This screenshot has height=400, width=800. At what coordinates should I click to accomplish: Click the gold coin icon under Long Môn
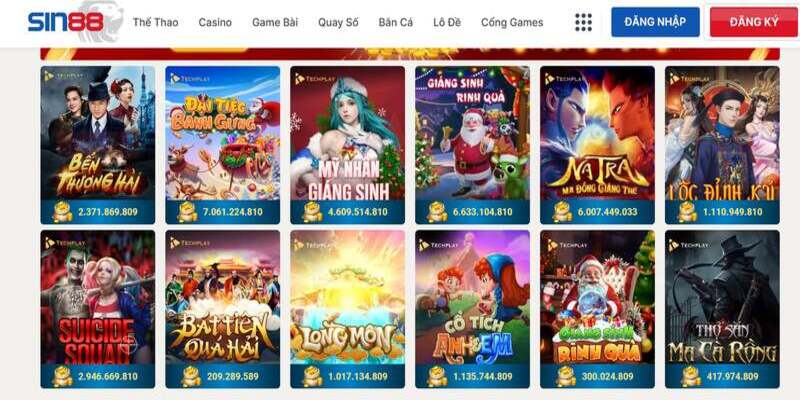click(x=312, y=377)
